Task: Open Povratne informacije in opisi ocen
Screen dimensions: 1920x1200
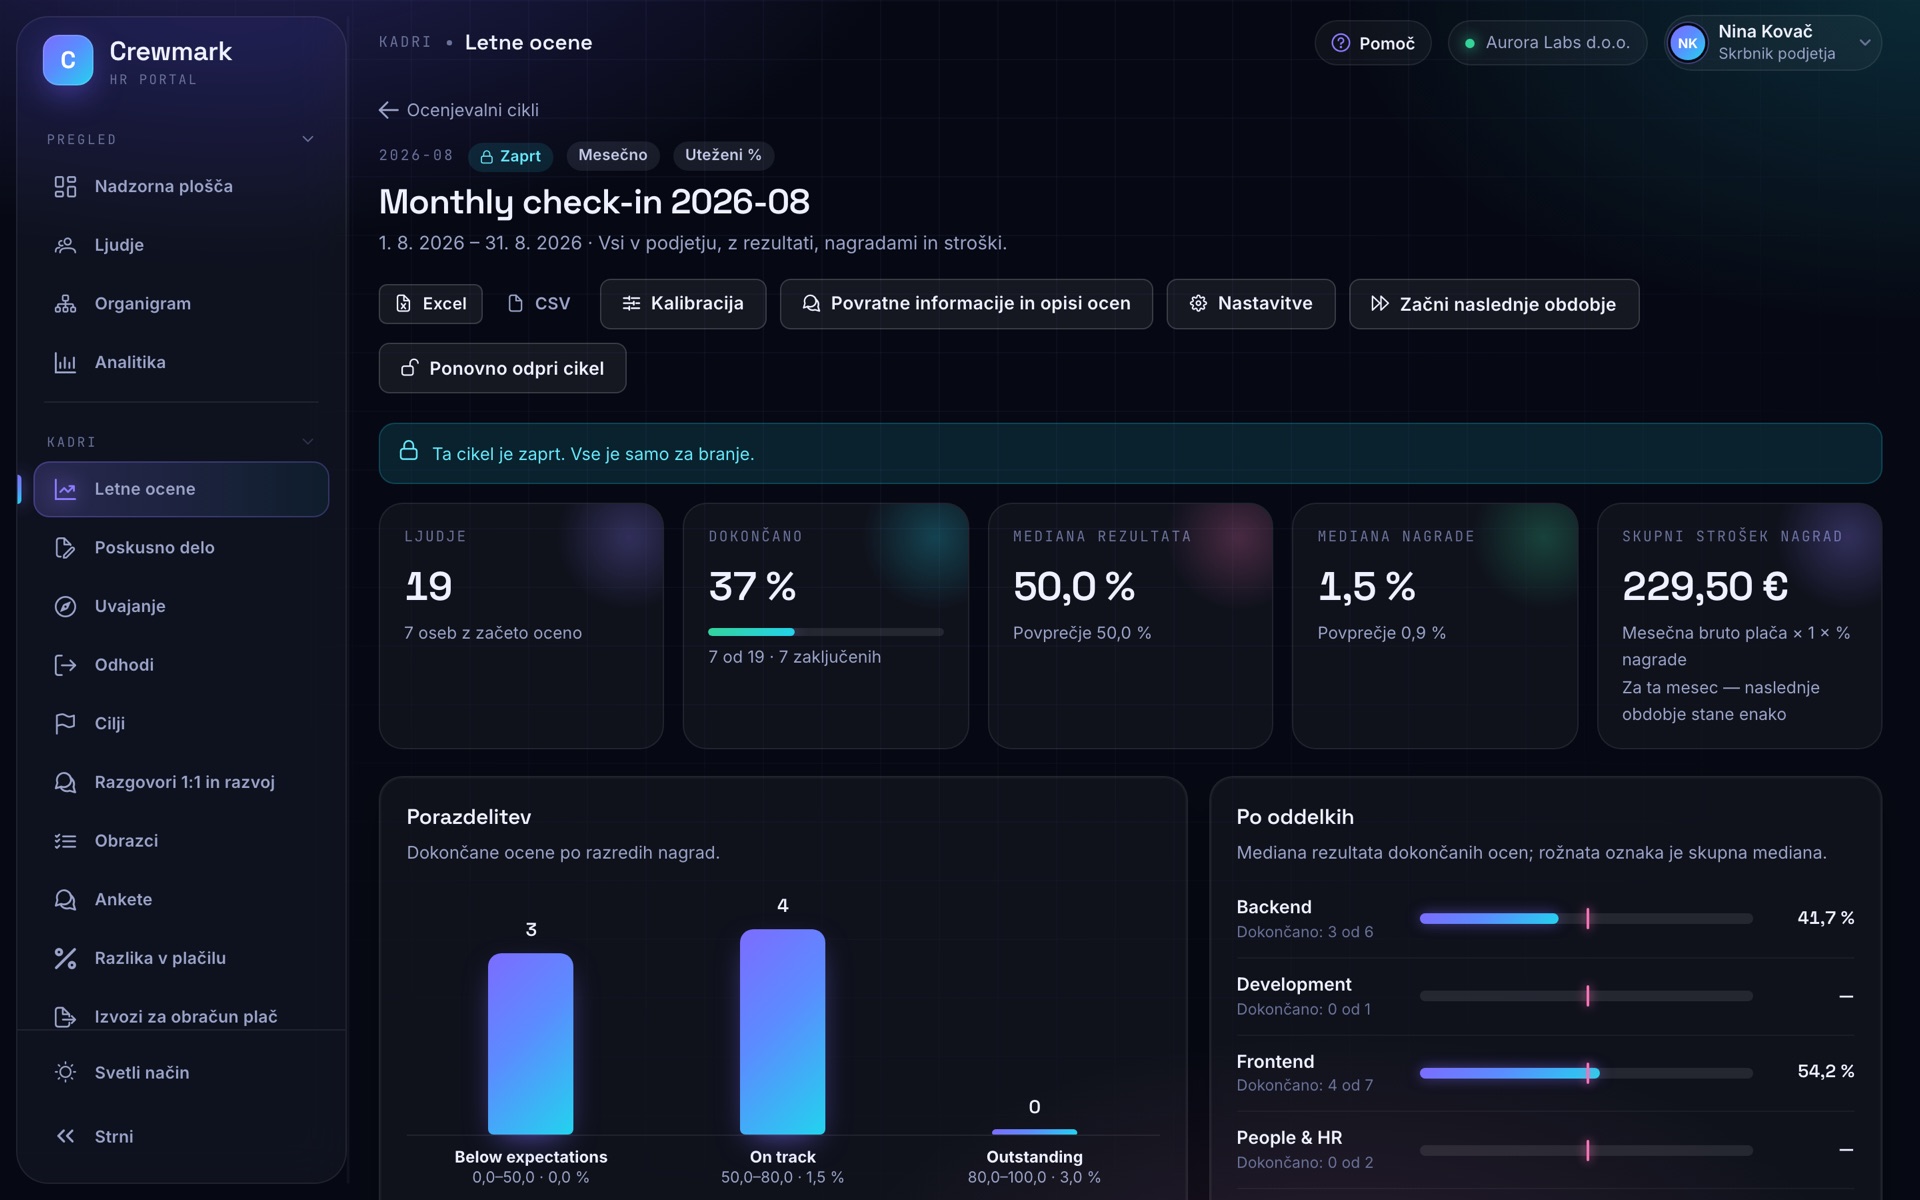Action: click(966, 304)
